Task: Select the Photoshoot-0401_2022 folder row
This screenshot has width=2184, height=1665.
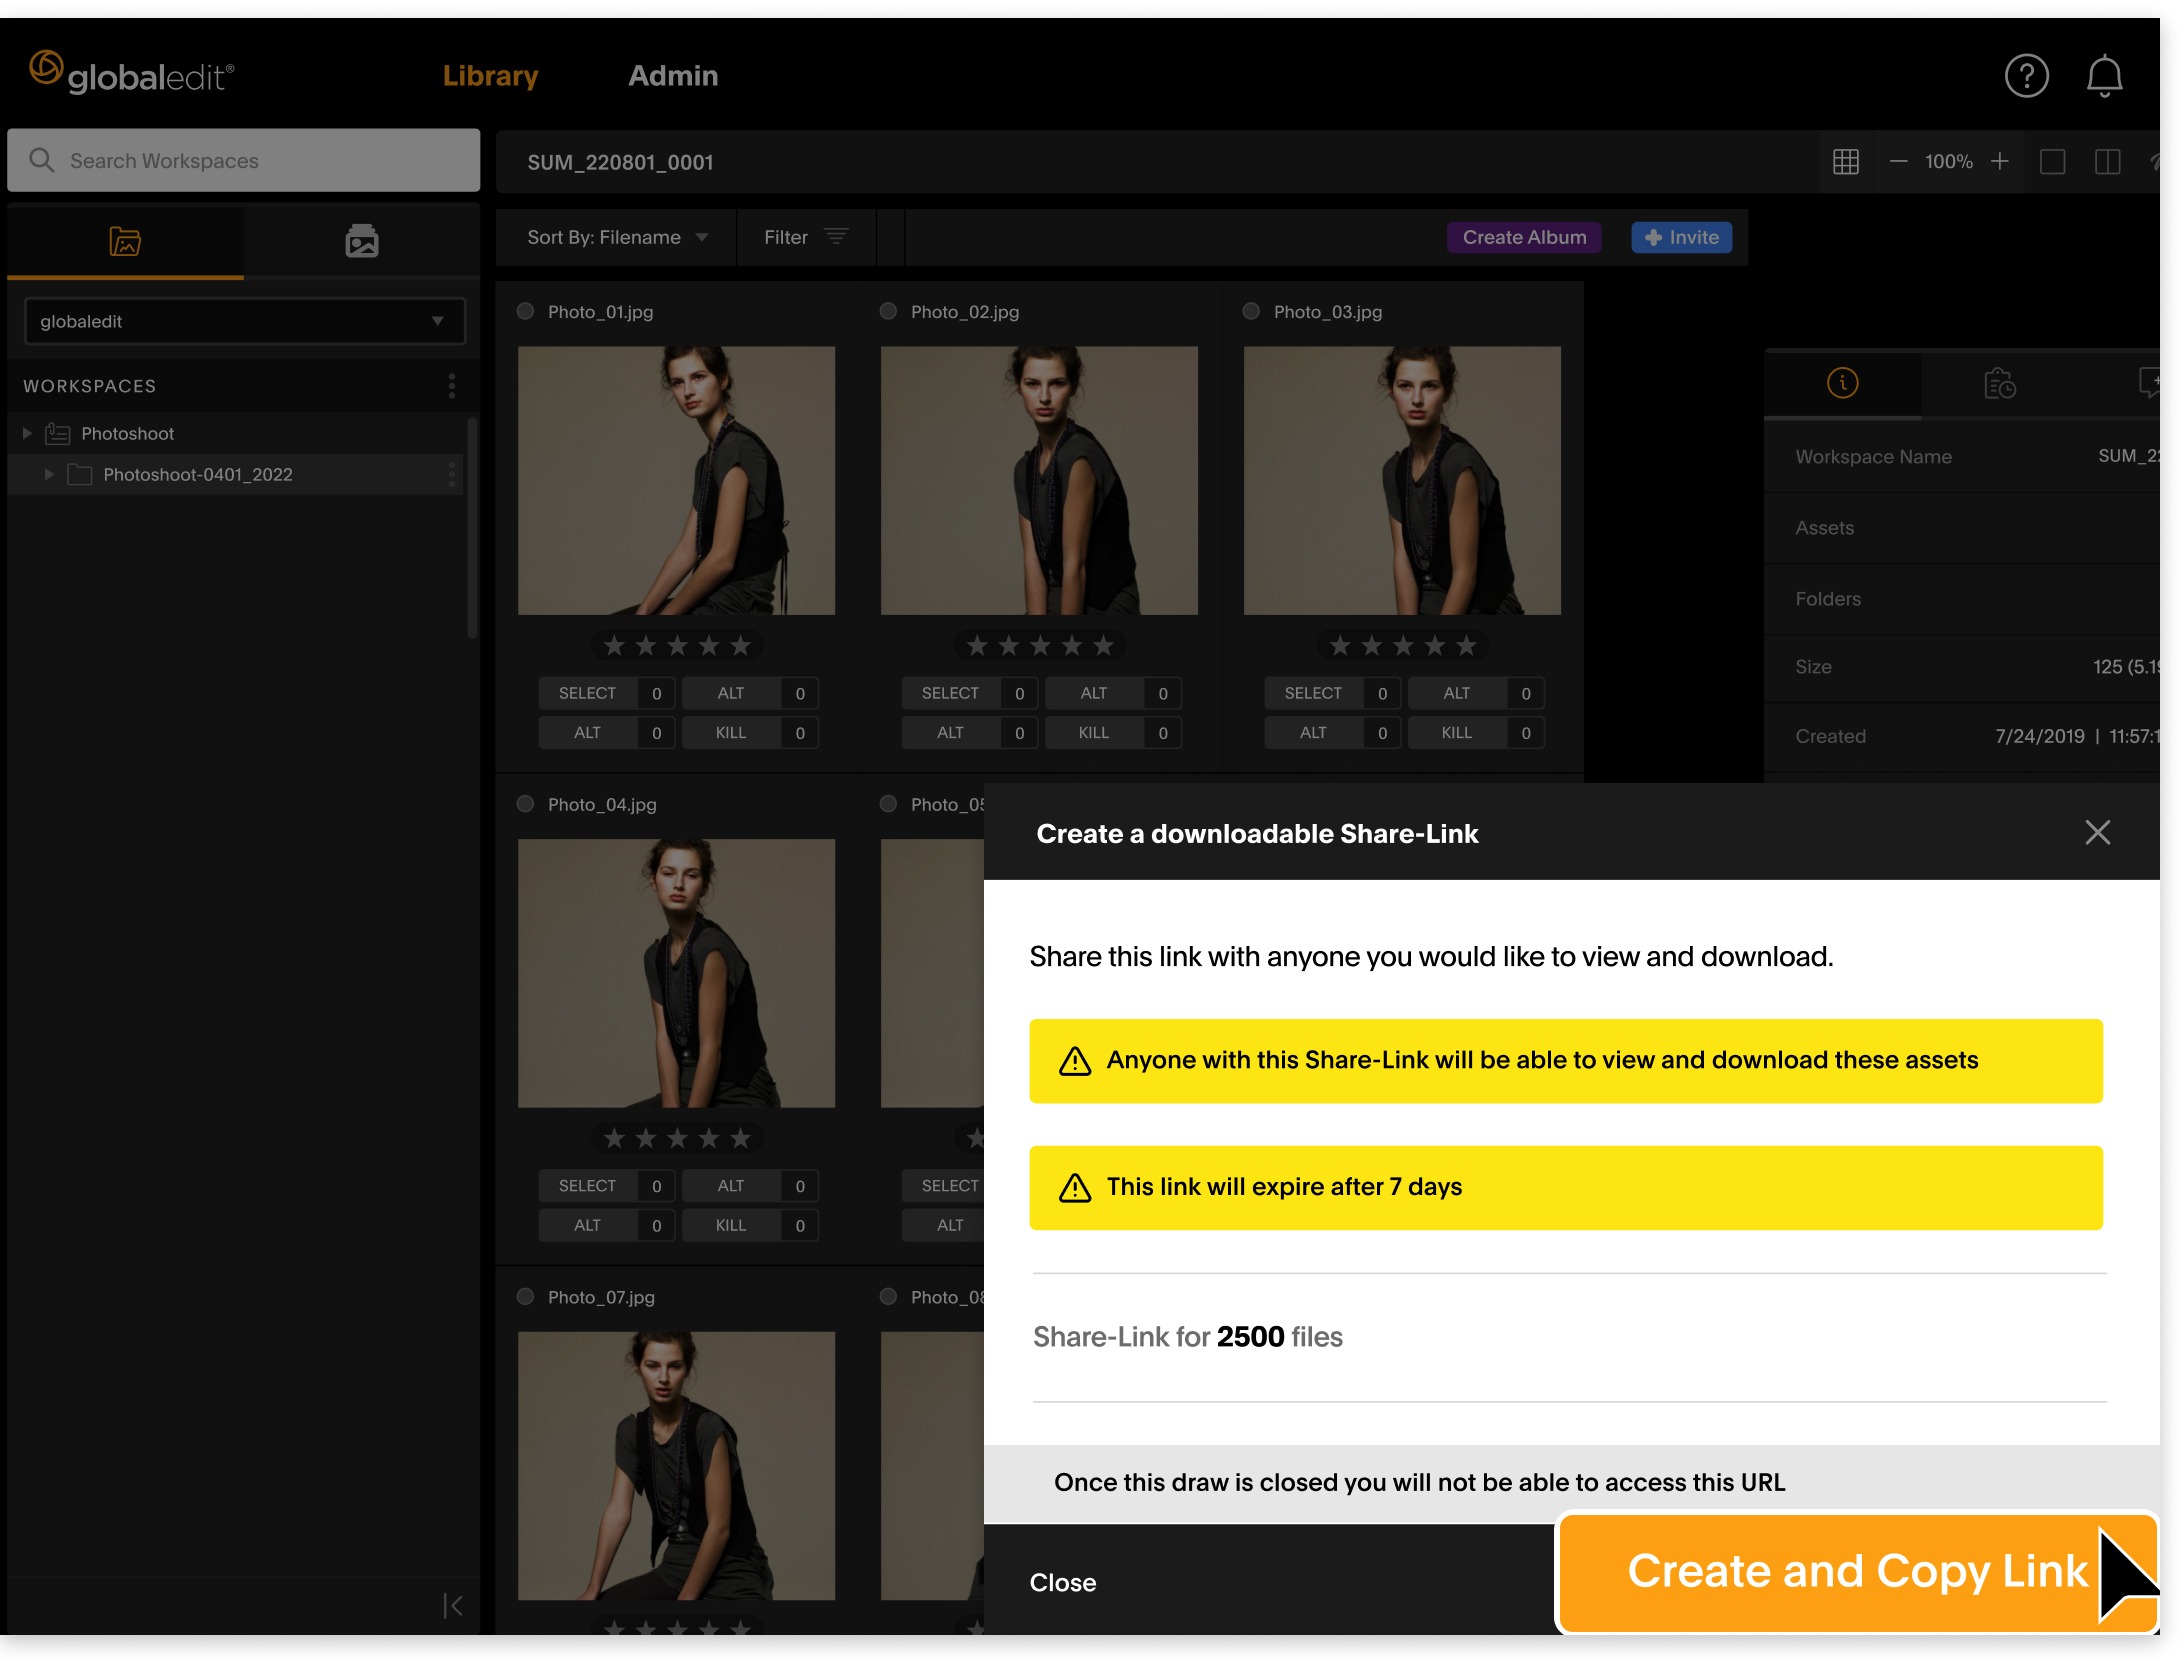Action: coord(236,474)
